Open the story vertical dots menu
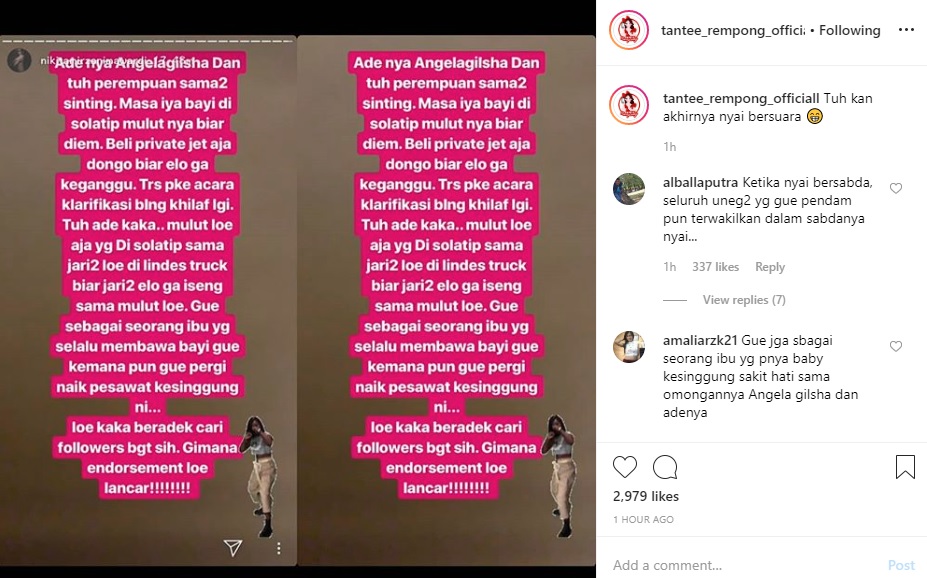The image size is (927, 578). click(278, 548)
